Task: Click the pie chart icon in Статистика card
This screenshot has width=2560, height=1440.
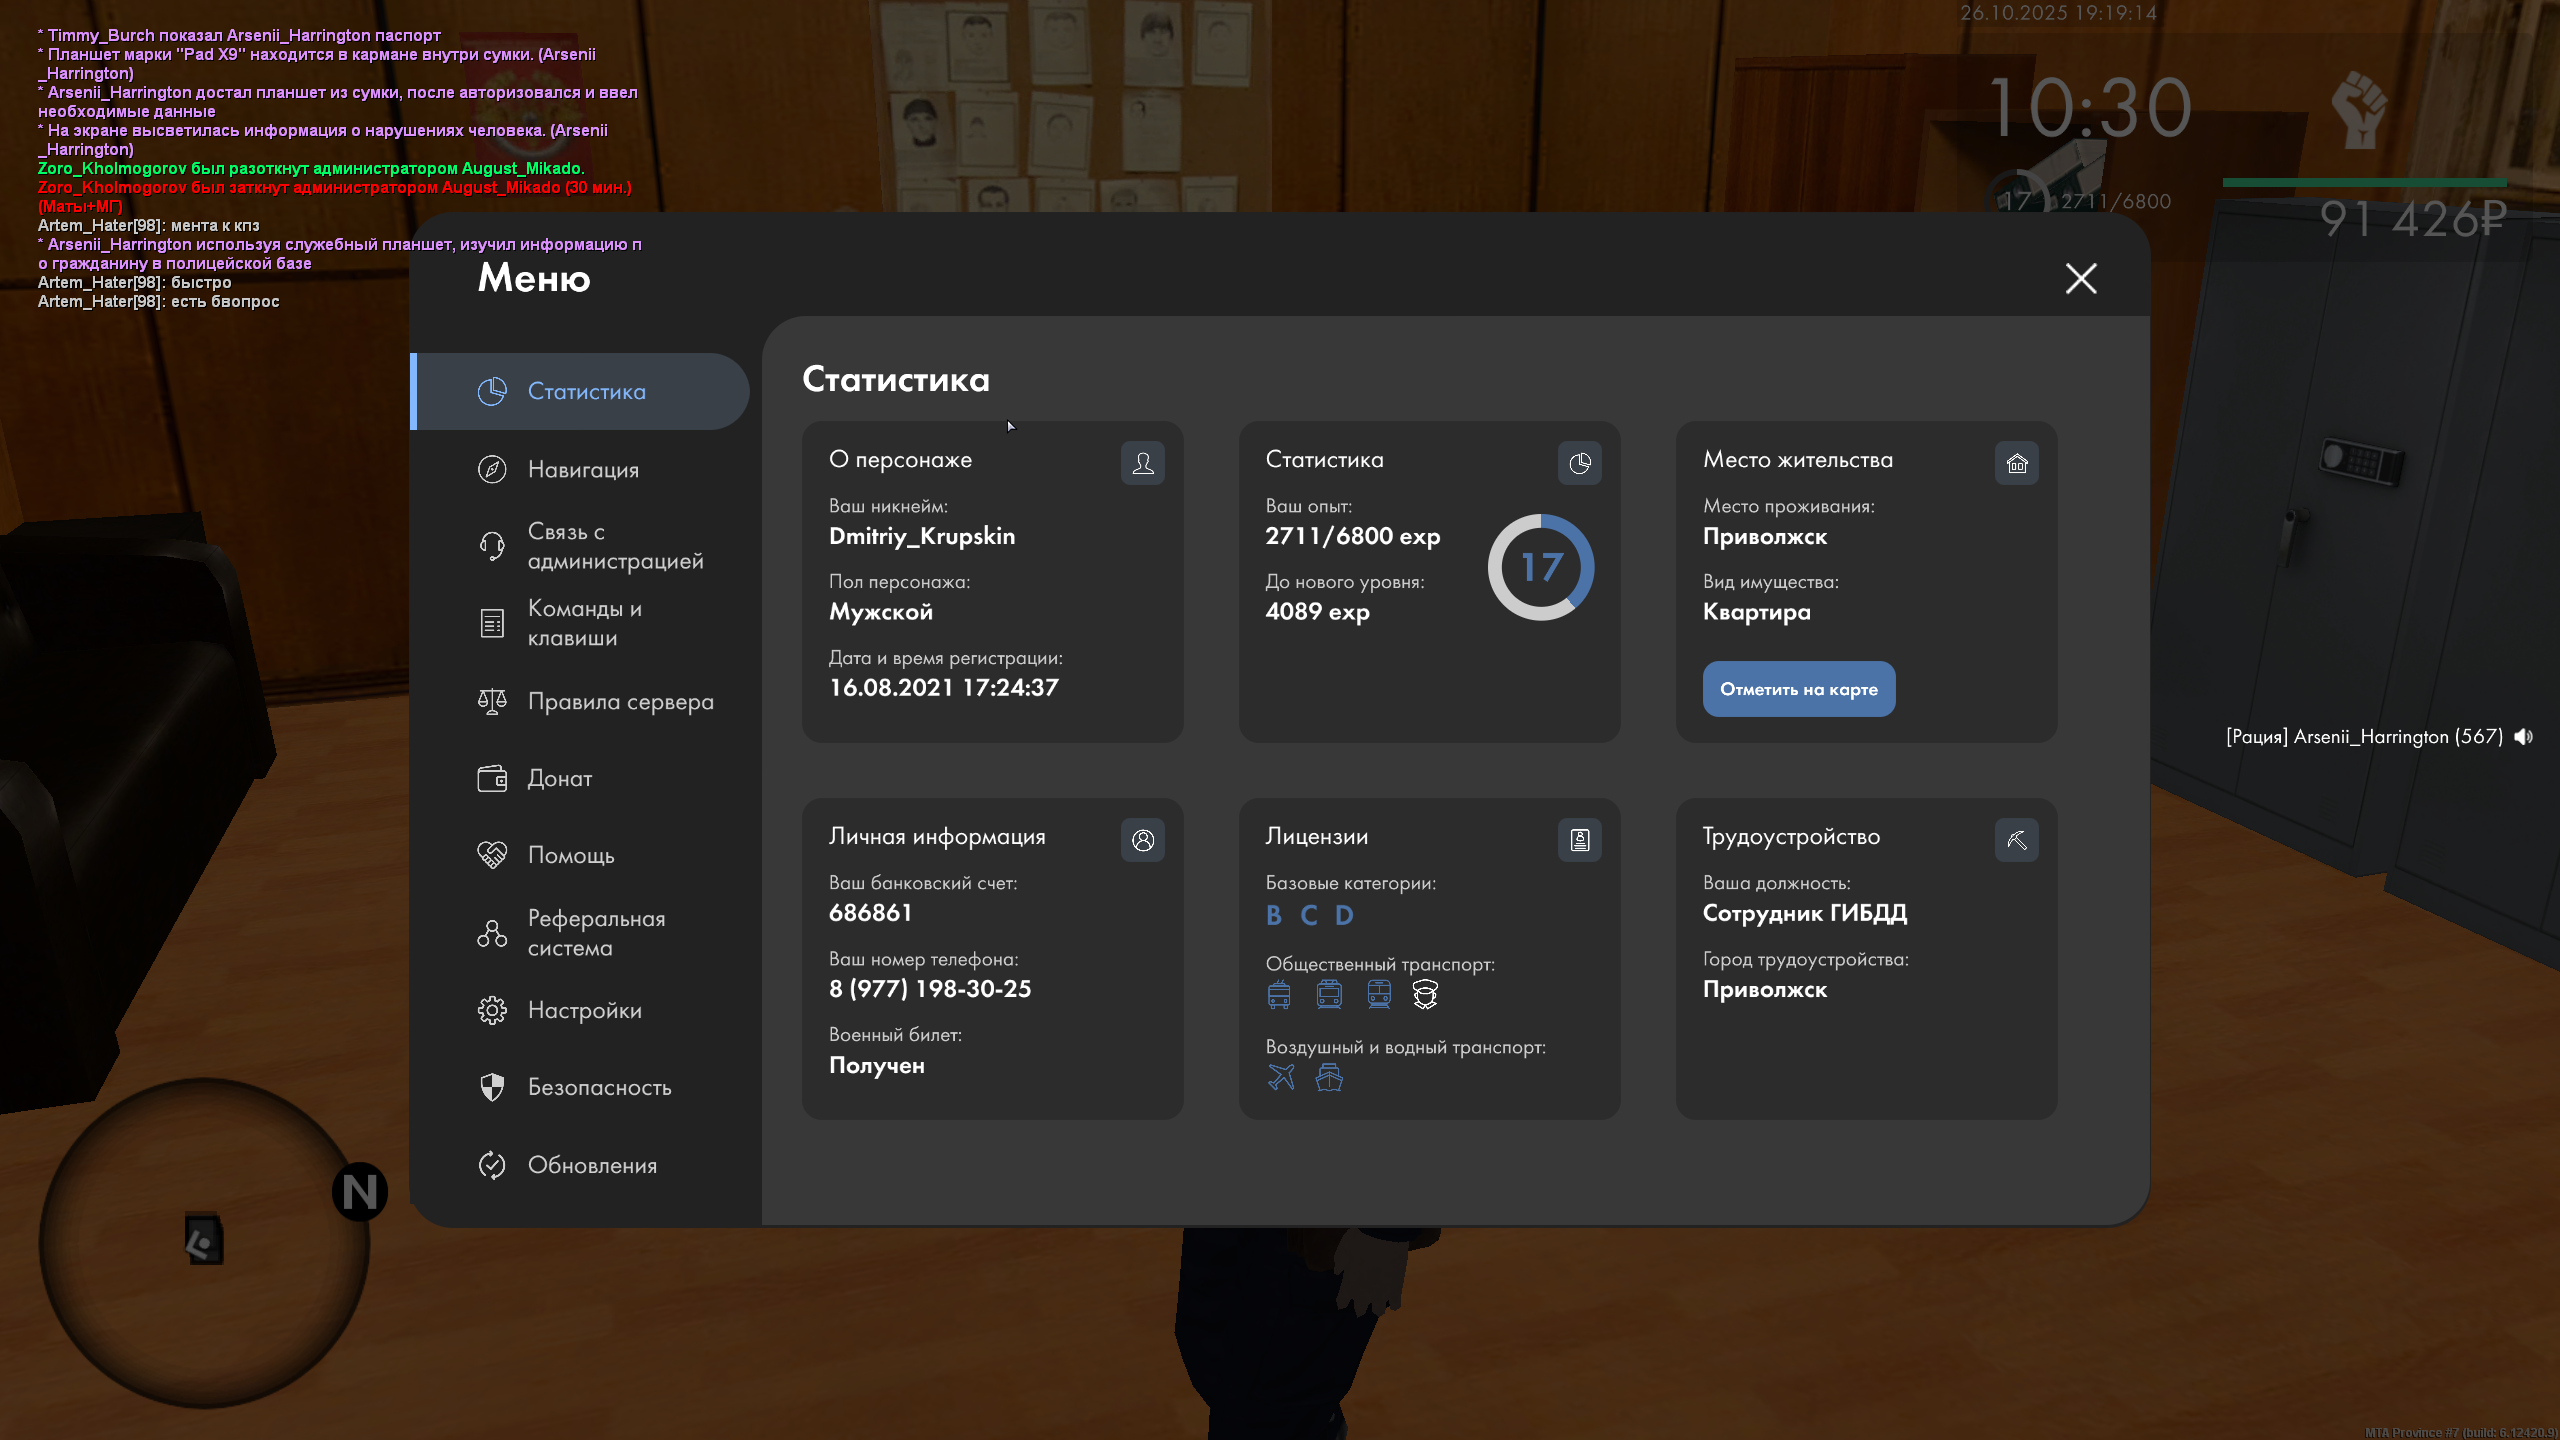Action: 1579,463
